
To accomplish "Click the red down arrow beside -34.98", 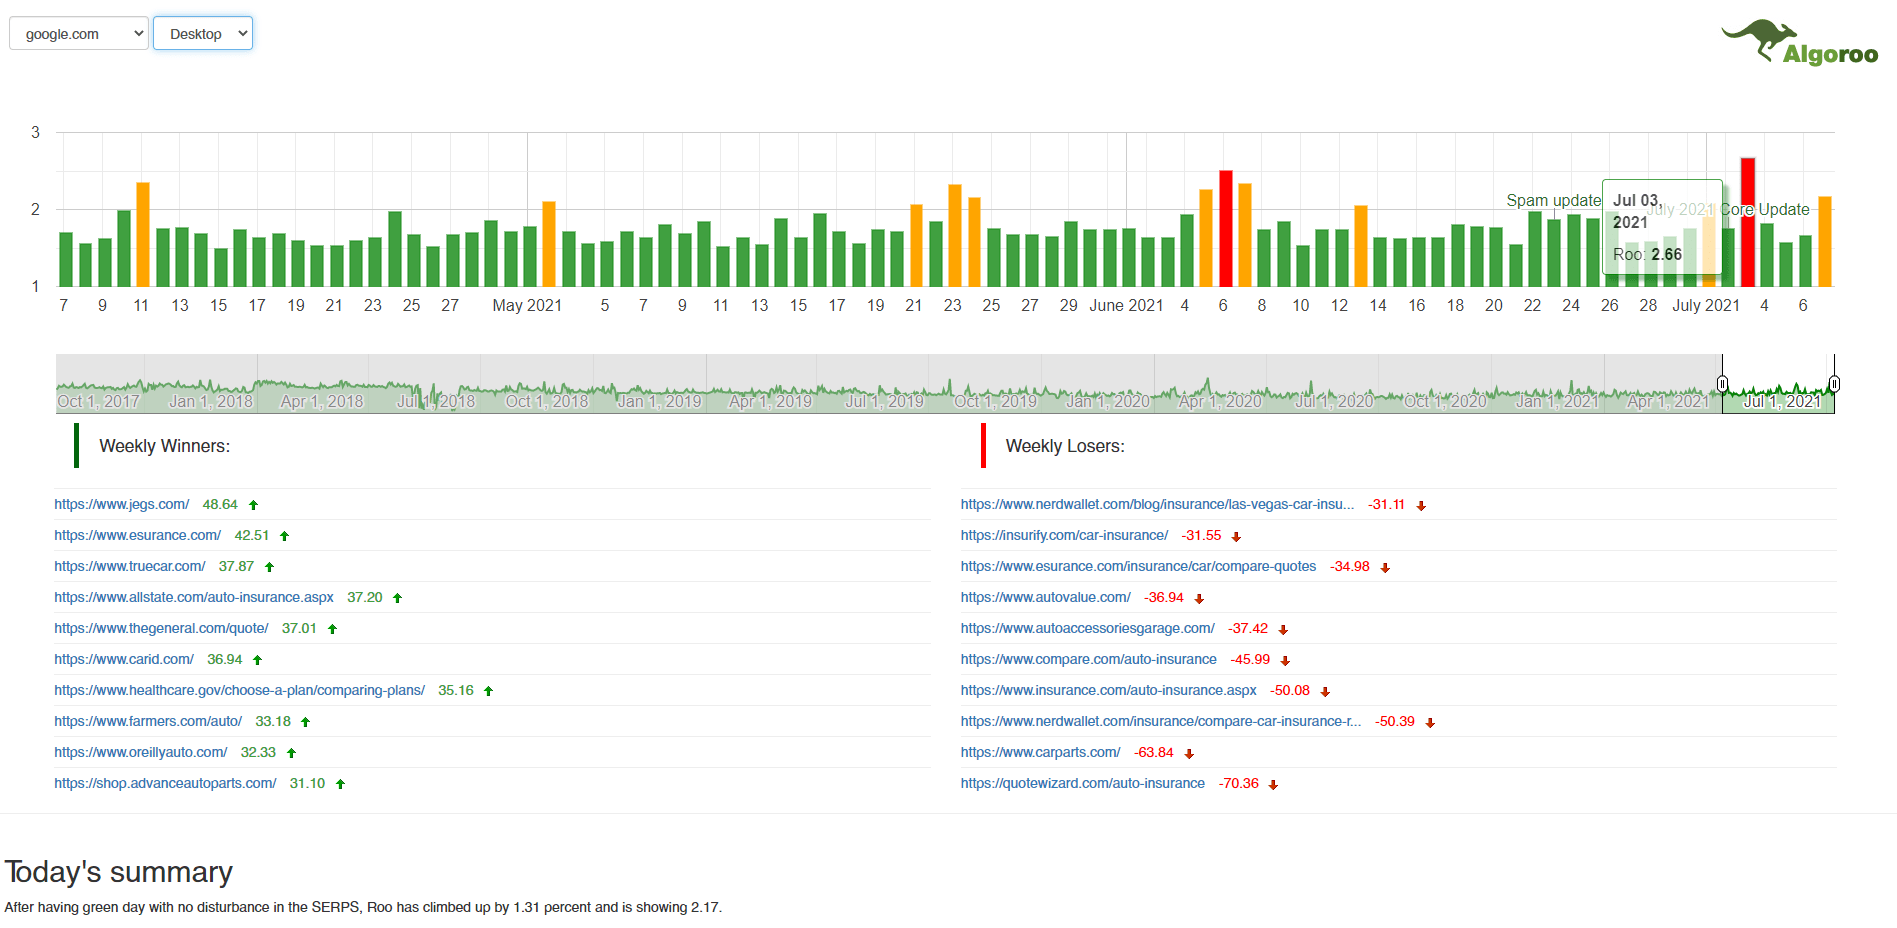I will coord(1386,568).
